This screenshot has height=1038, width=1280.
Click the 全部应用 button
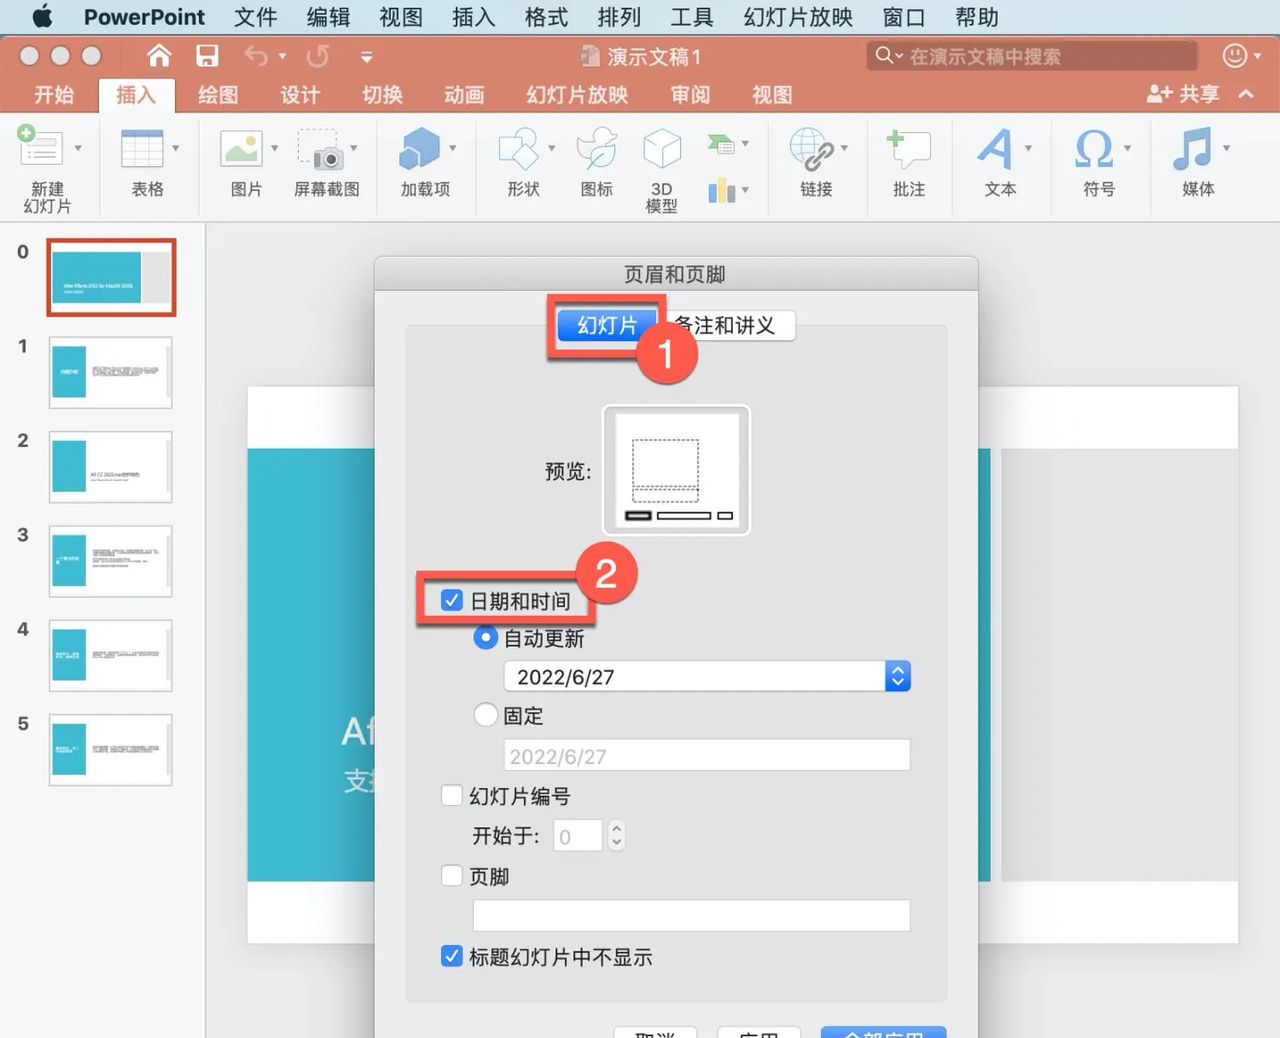pos(883,1034)
